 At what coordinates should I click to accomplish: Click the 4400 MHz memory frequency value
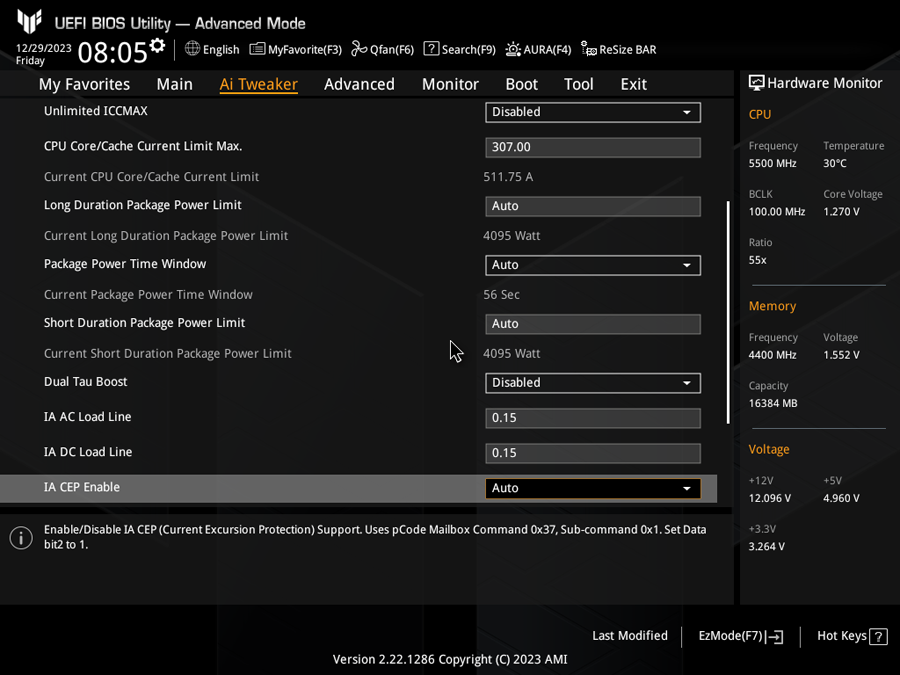[x=773, y=355]
